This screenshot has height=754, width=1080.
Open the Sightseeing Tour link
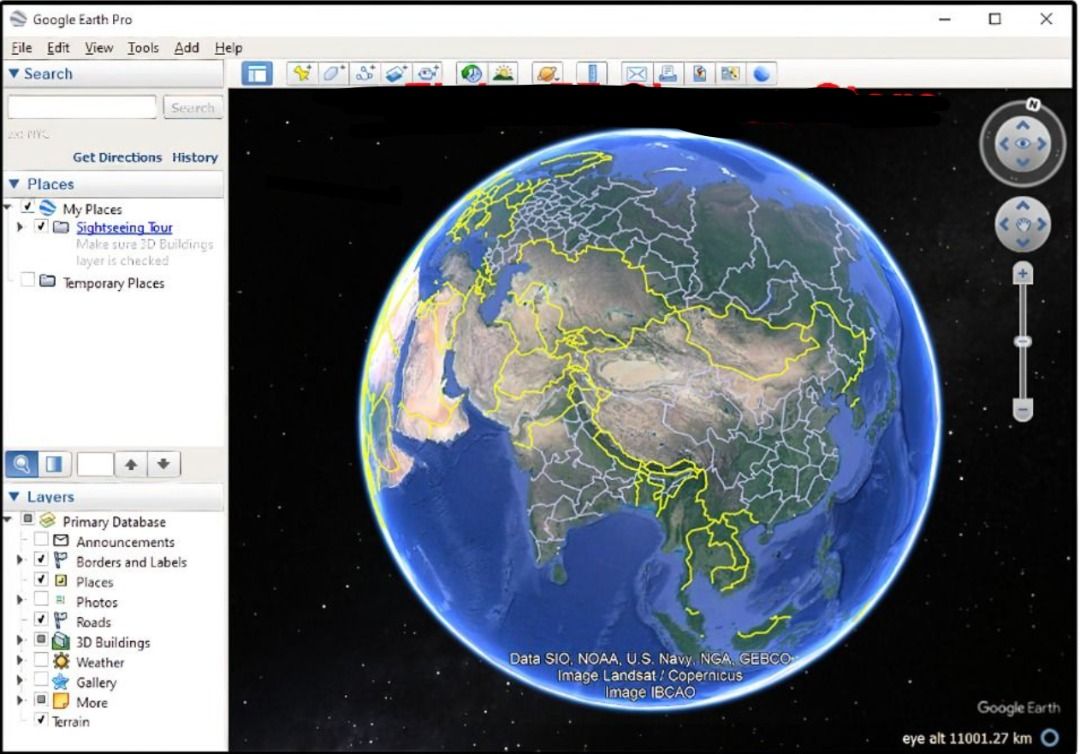(x=124, y=227)
